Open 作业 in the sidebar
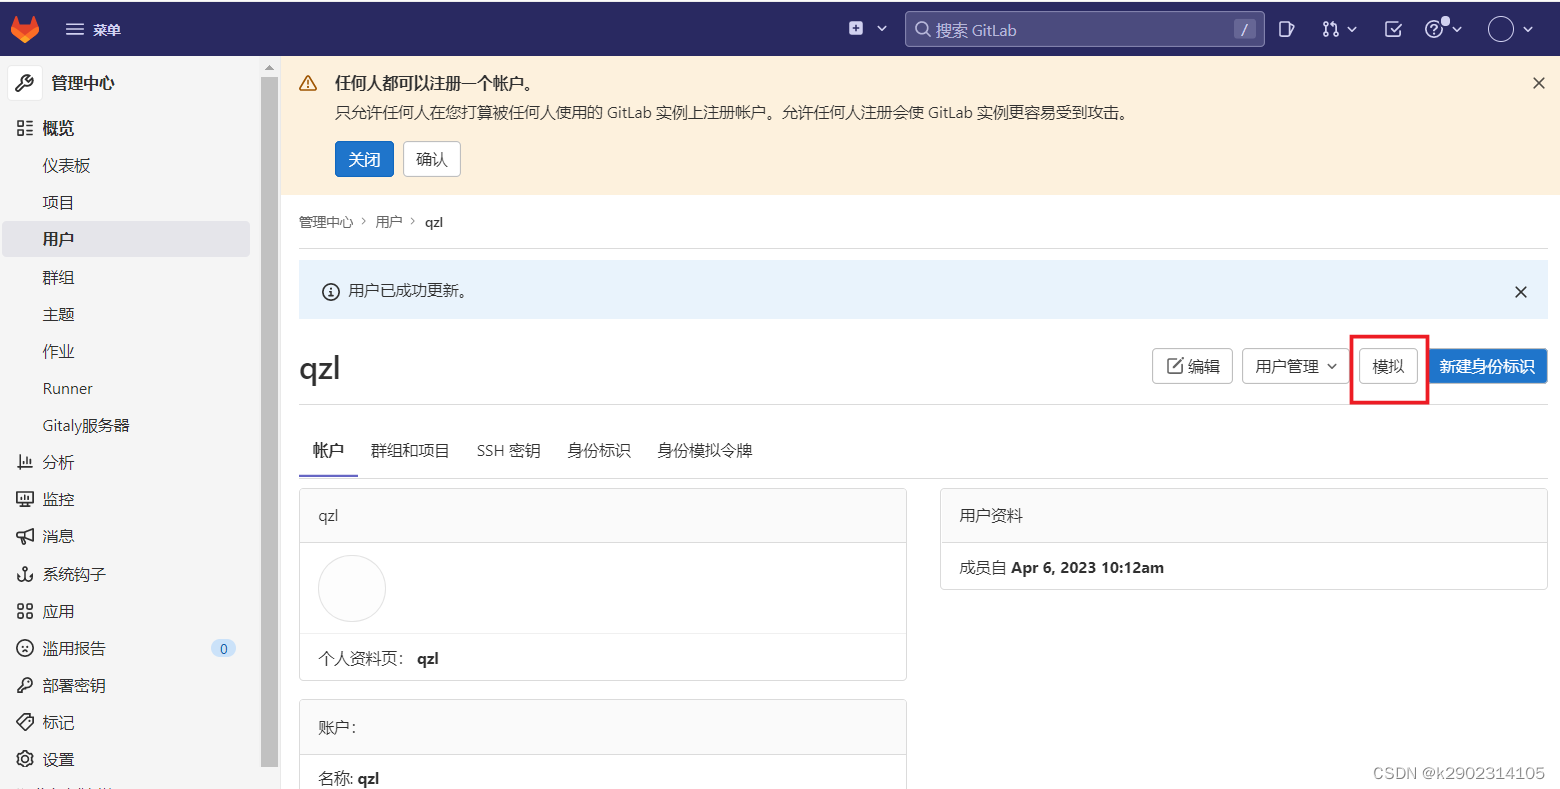Image resolution: width=1560 pixels, height=789 pixels. coord(58,351)
